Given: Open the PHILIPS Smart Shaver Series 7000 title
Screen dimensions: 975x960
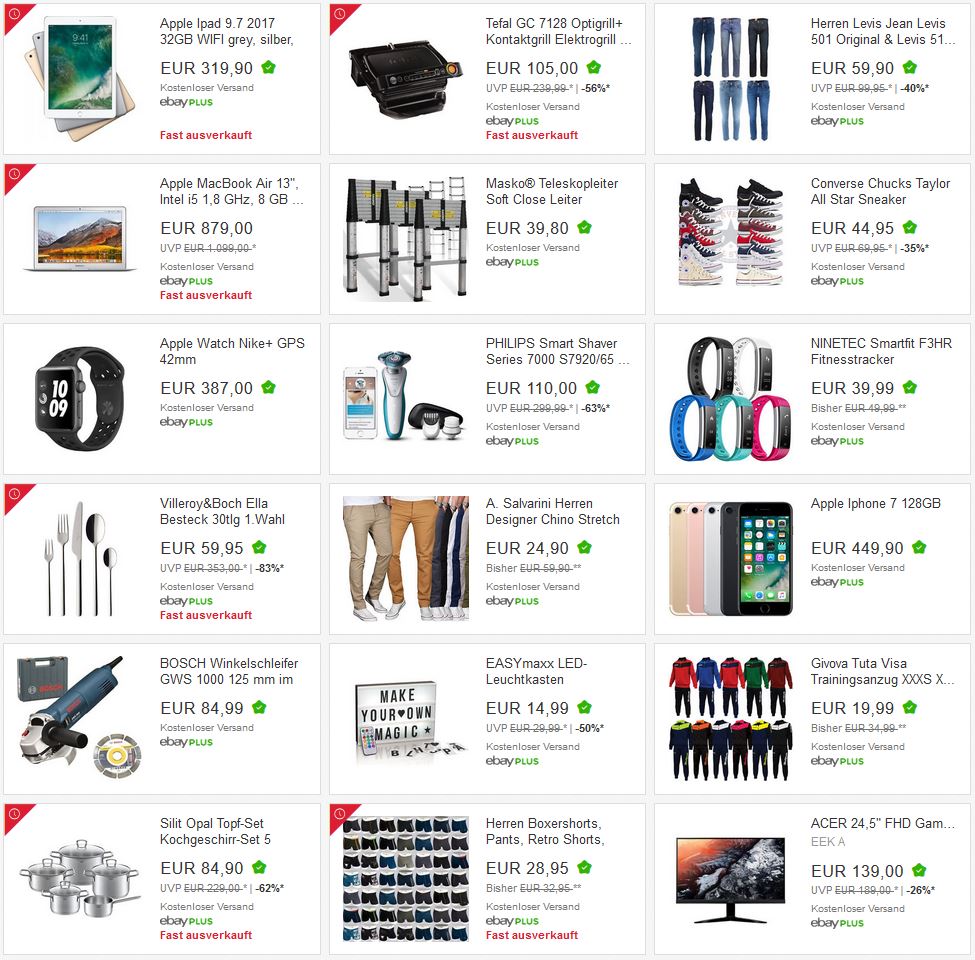Looking at the screenshot, I should pyautogui.click(x=558, y=351).
